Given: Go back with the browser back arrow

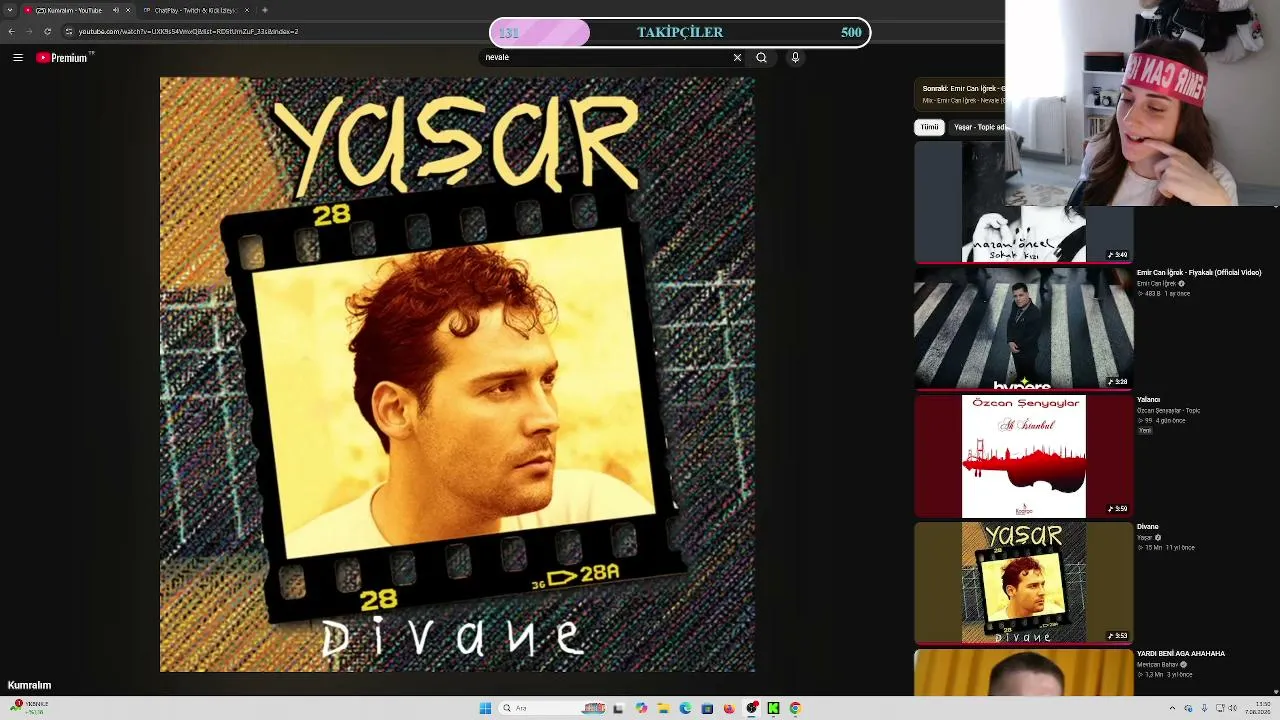Looking at the screenshot, I should (11, 32).
